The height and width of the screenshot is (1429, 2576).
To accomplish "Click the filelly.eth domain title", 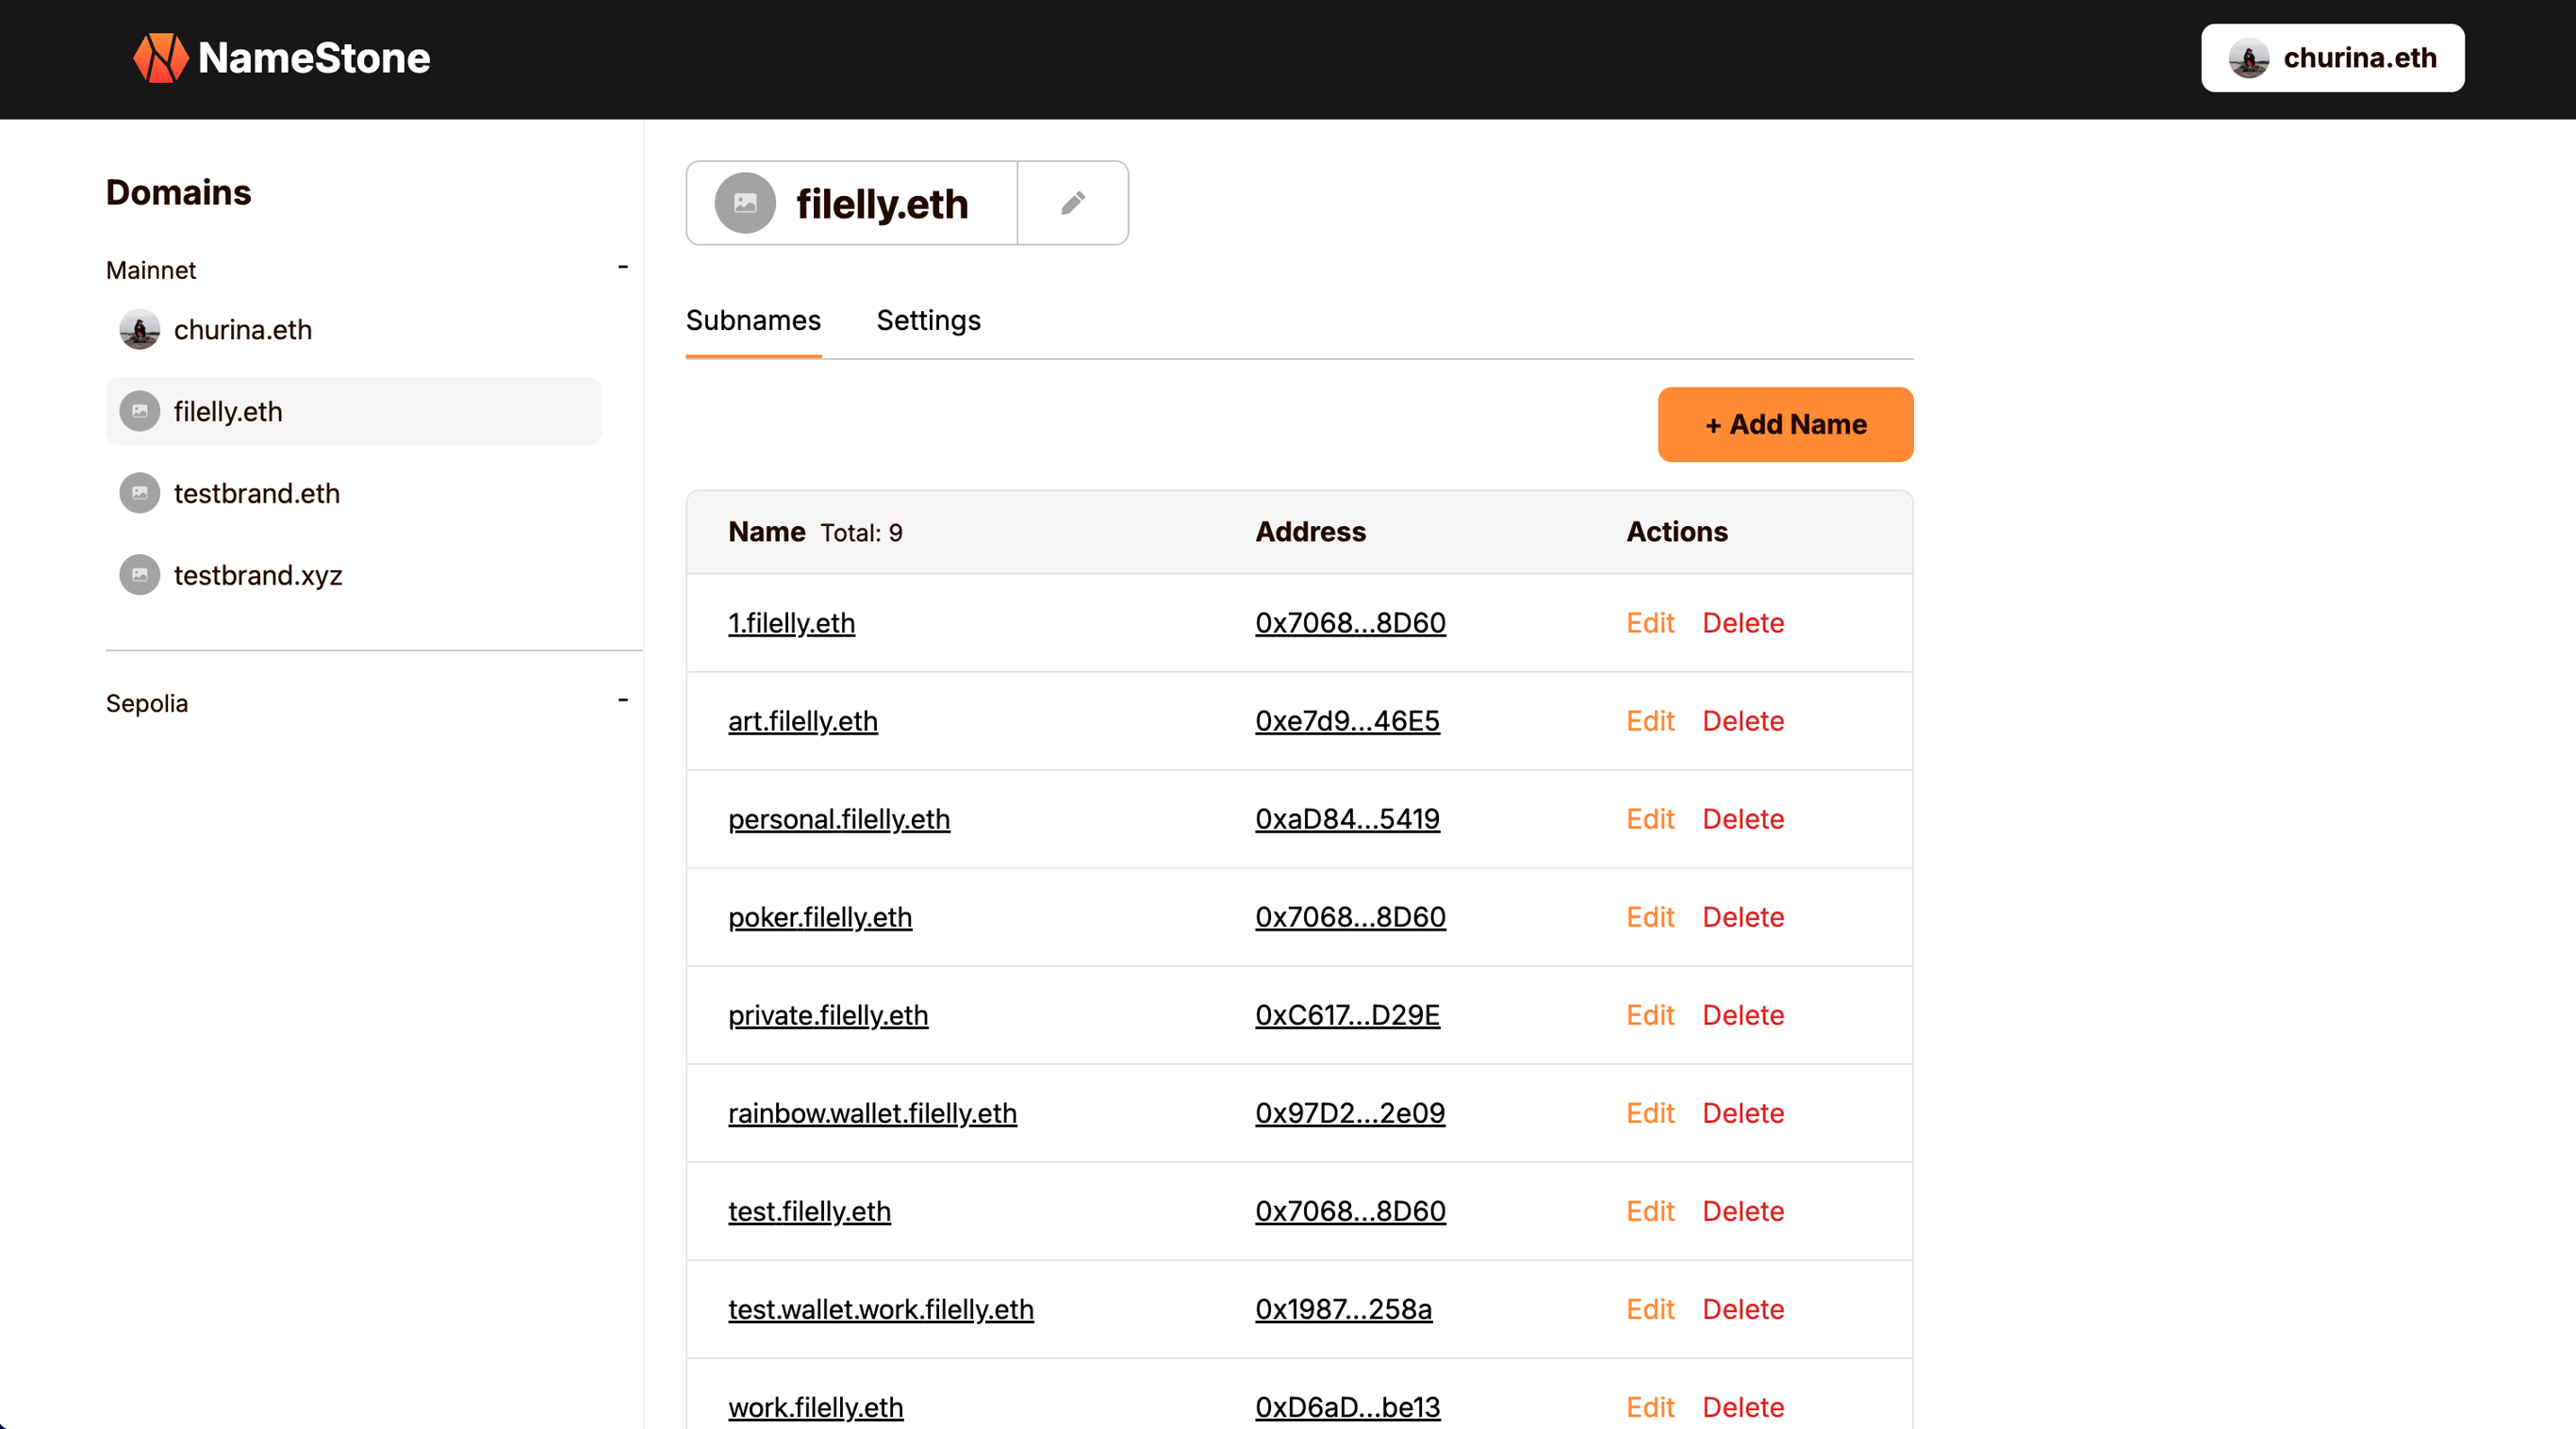I will point(882,204).
